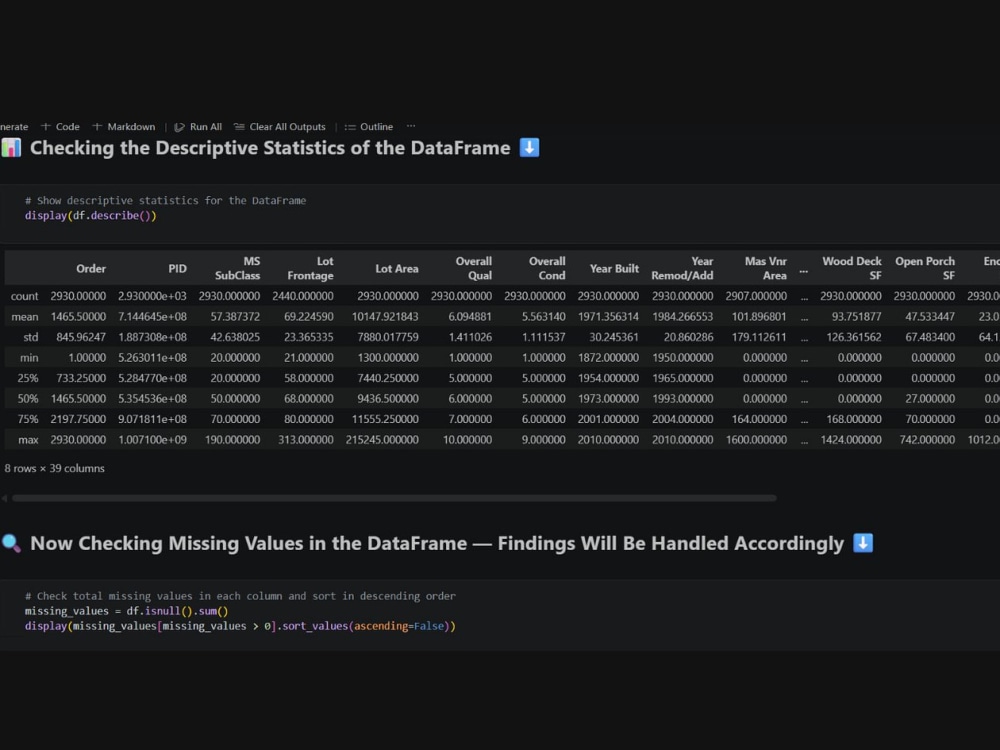
Task: Click the MS SubClass column header
Action: tap(237, 268)
